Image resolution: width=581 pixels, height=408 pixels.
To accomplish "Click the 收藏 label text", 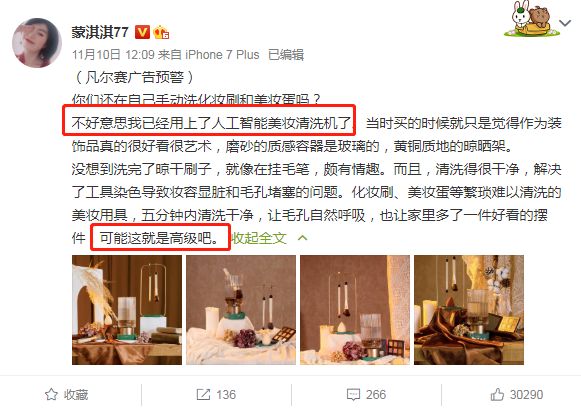I will 76,395.
